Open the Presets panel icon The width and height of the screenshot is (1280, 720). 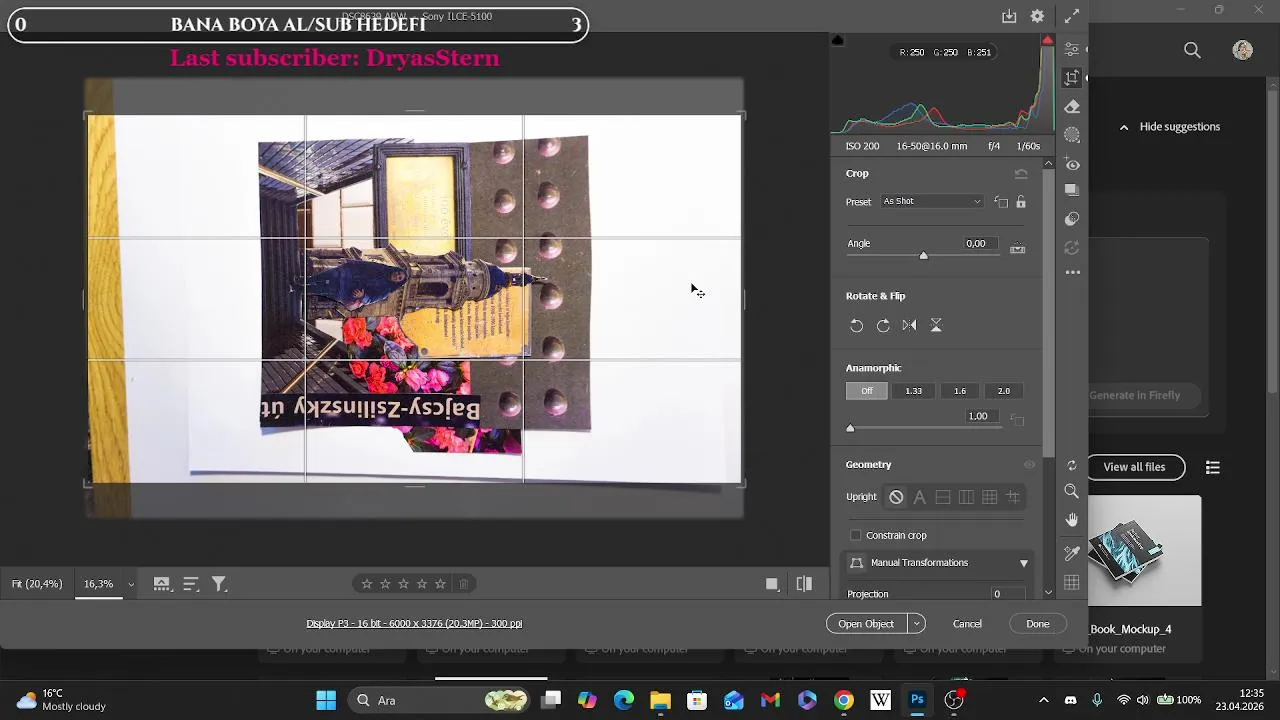[x=1072, y=218]
